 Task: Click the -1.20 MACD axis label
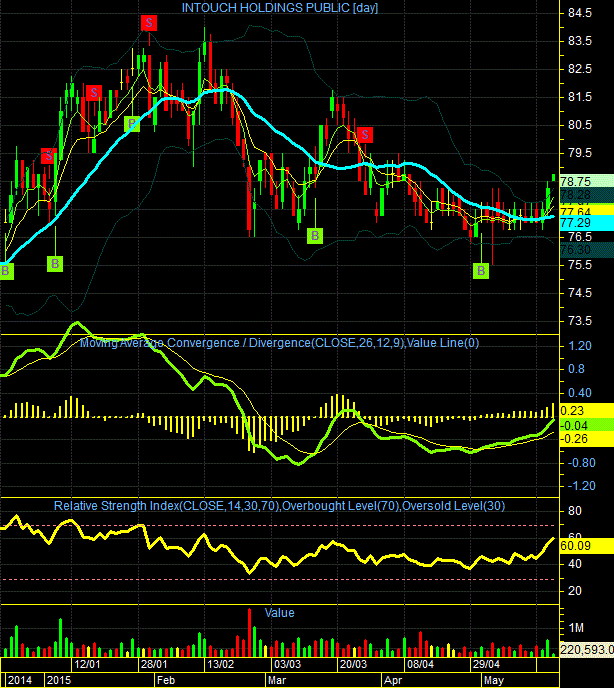point(580,486)
